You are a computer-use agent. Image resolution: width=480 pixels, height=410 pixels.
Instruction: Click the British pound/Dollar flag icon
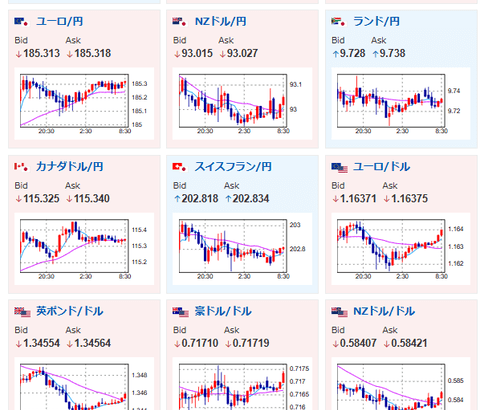tap(23, 312)
